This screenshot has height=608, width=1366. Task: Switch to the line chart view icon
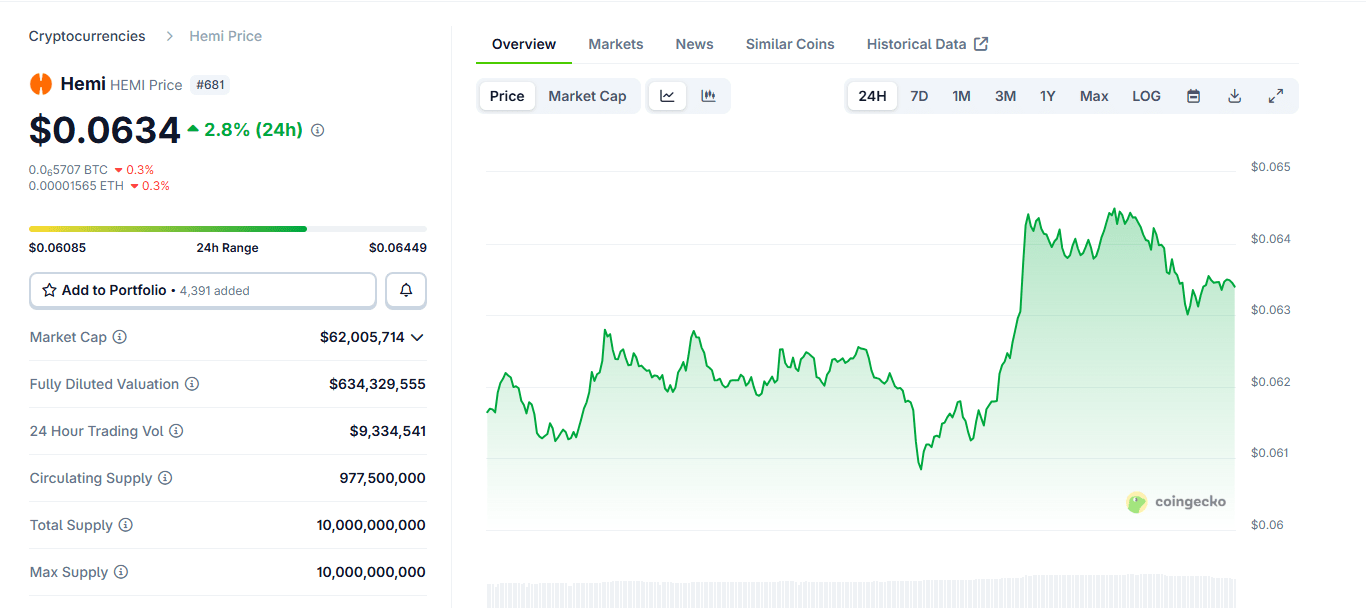point(667,96)
